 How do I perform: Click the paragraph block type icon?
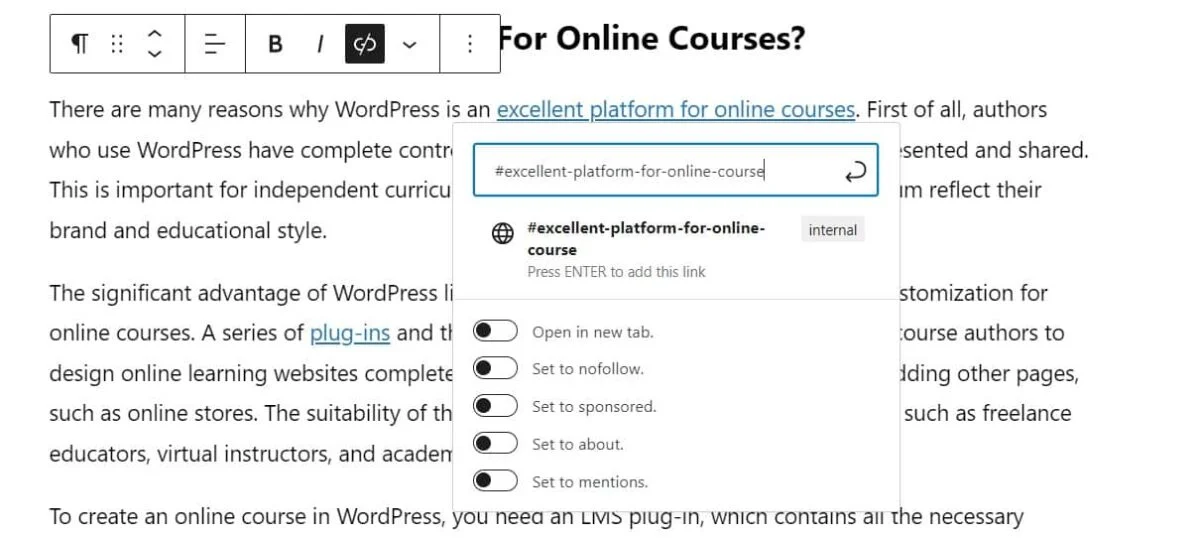tap(80, 44)
